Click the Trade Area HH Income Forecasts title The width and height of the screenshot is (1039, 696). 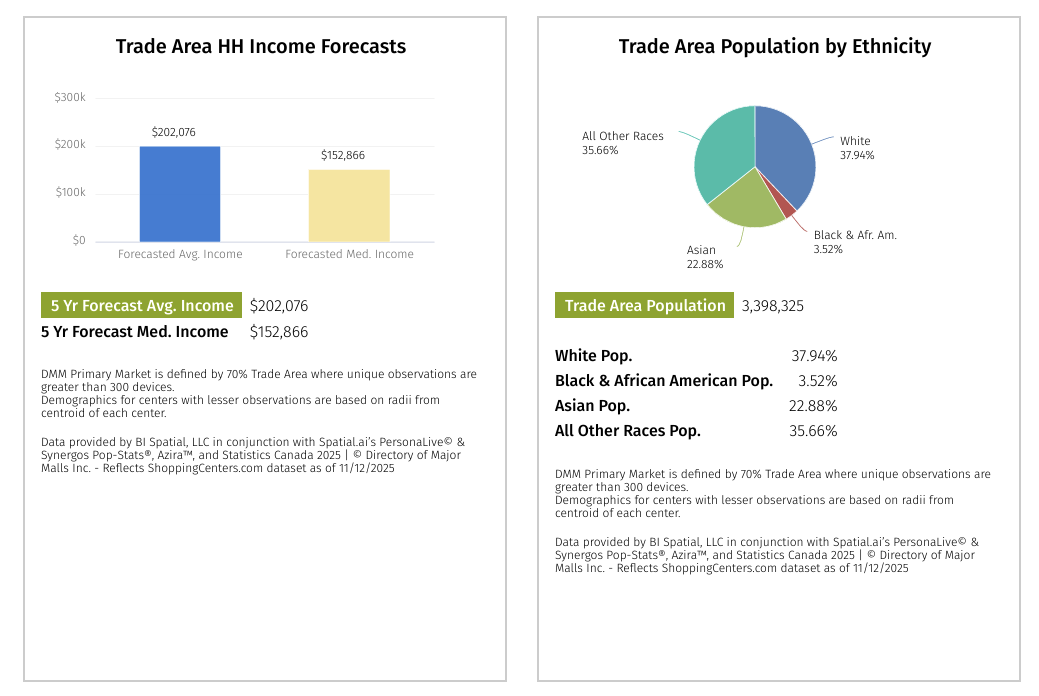[x=261, y=46]
